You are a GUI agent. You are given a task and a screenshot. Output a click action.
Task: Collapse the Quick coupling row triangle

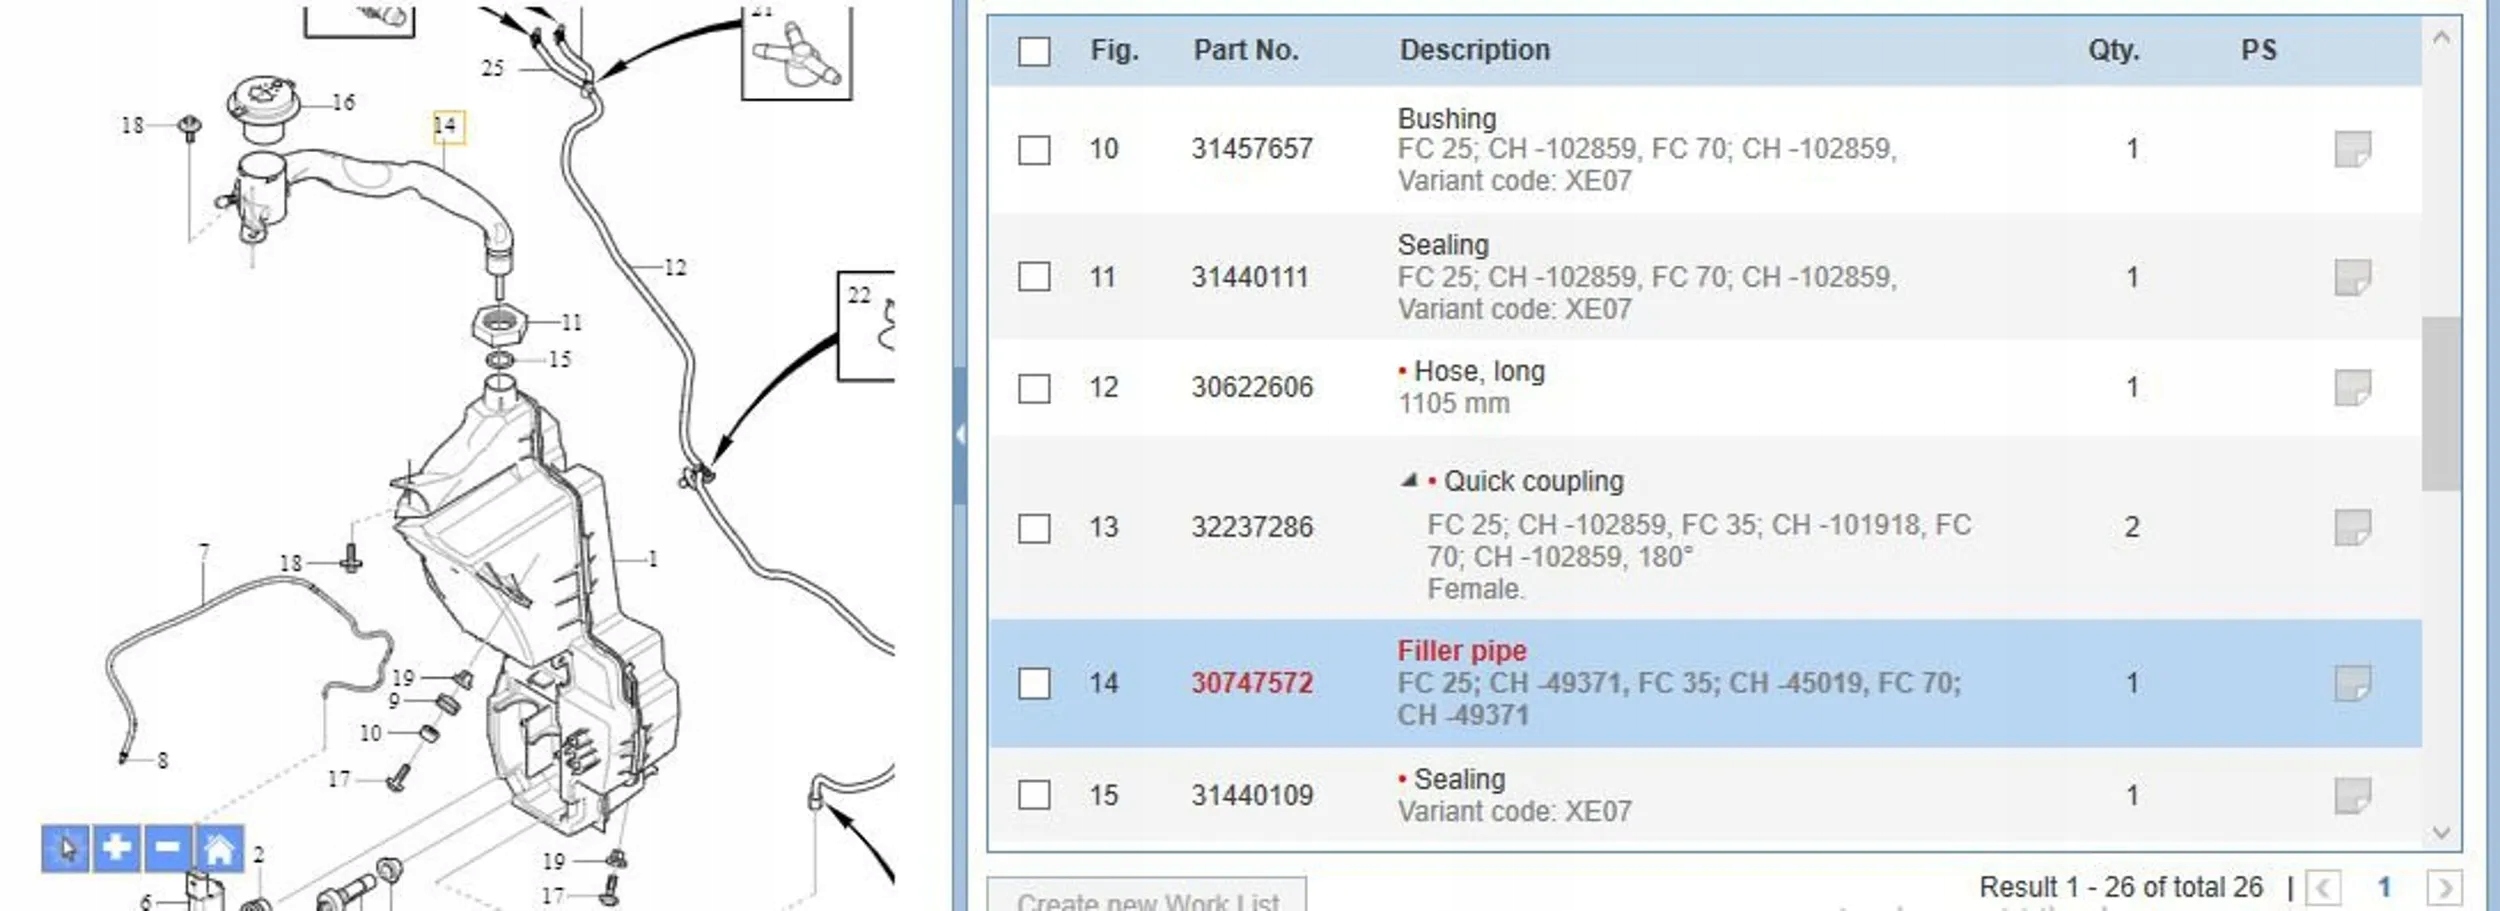(x=1409, y=480)
